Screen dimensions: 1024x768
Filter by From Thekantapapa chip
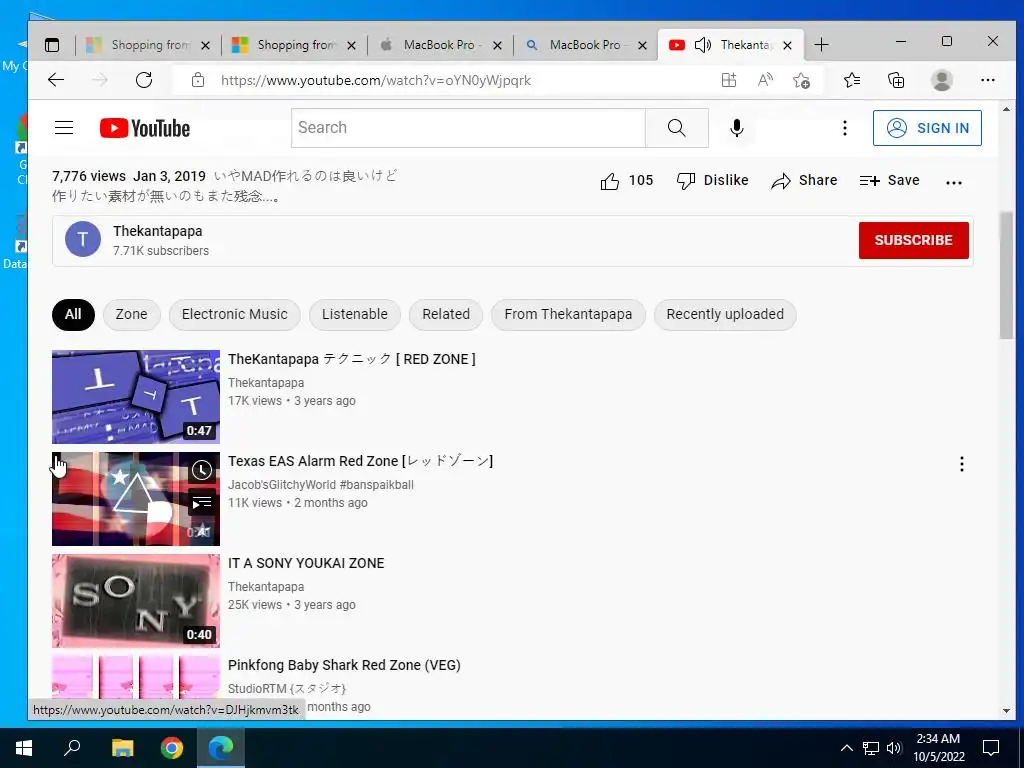point(568,314)
